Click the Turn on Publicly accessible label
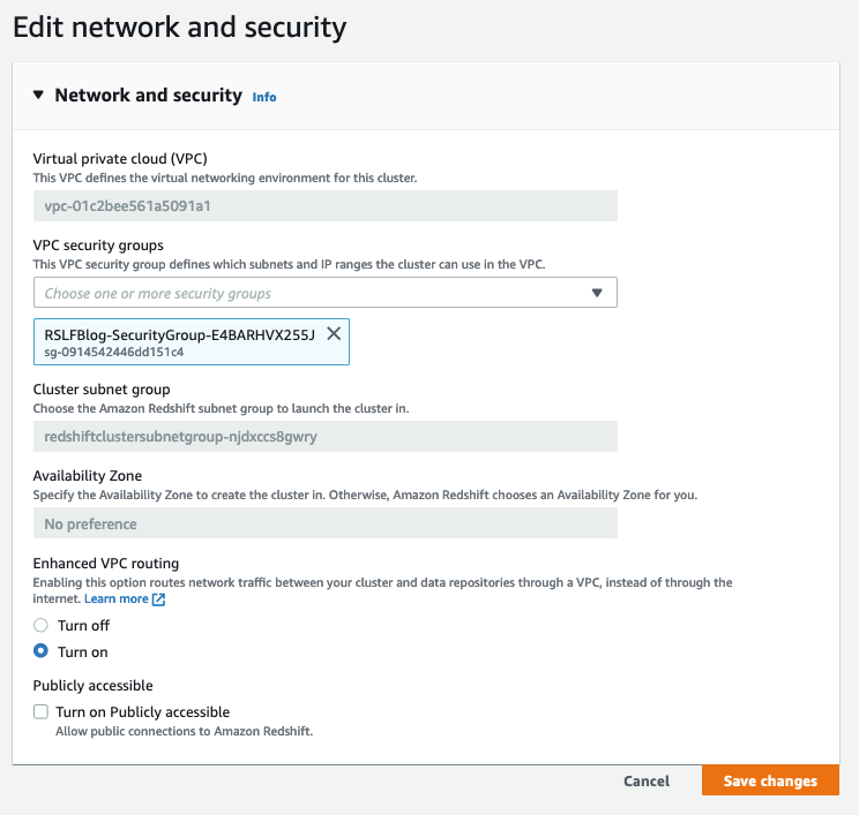Screen dimensions: 860x816 point(143,712)
